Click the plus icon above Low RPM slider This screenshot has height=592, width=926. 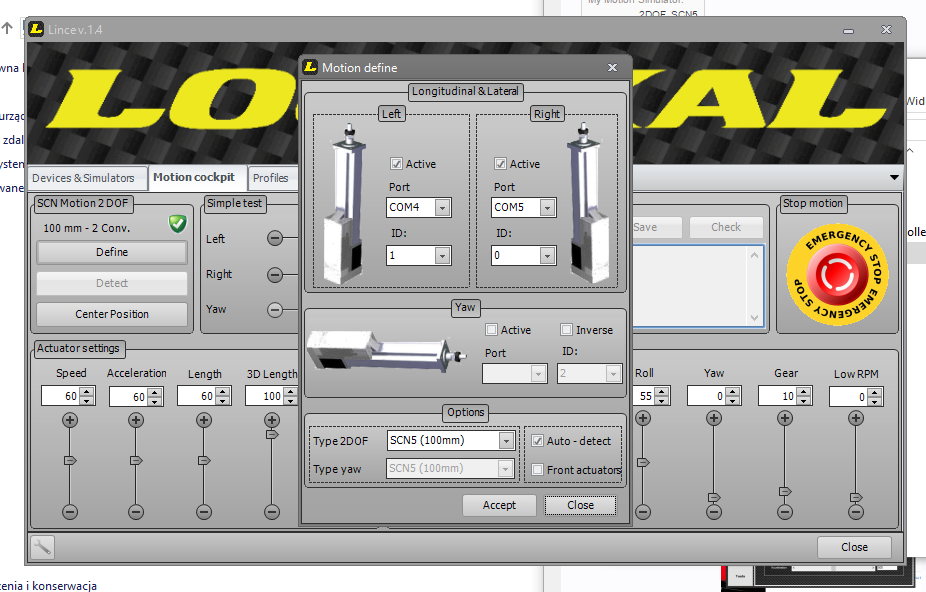pyautogui.click(x=856, y=418)
